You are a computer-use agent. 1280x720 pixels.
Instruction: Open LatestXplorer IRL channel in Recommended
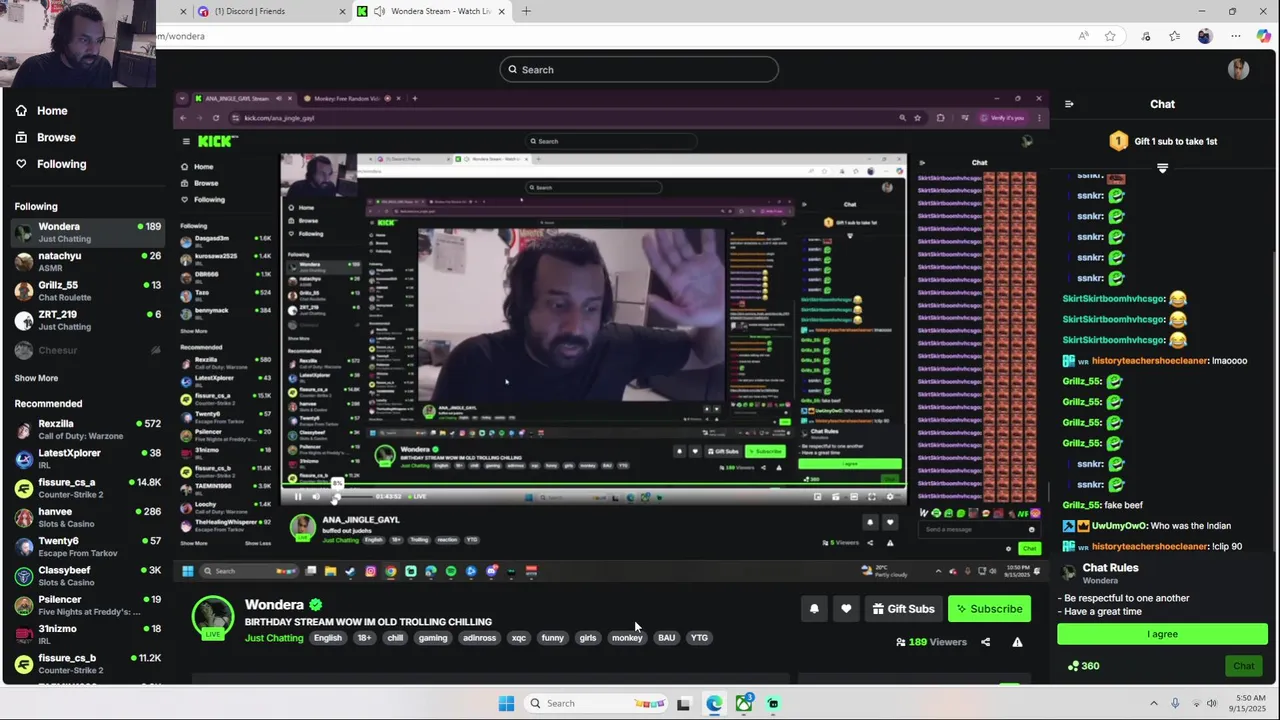(x=88, y=459)
